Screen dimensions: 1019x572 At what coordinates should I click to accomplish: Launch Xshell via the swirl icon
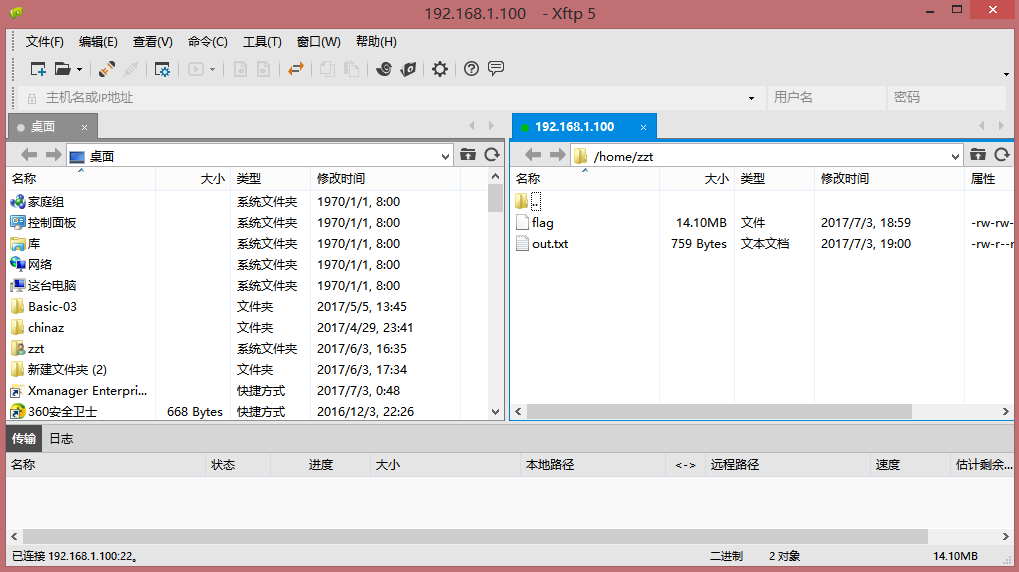point(383,69)
